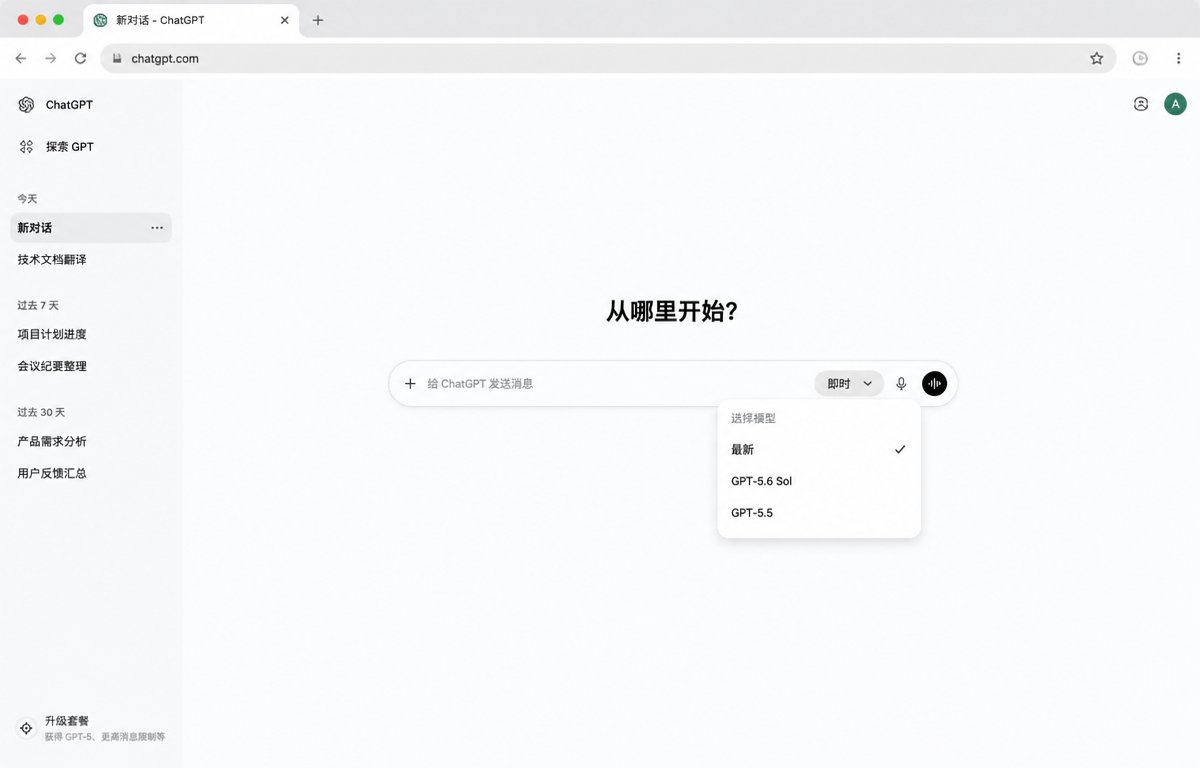Click the plus attach icon in message box
This screenshot has height=768, width=1200.
point(410,384)
